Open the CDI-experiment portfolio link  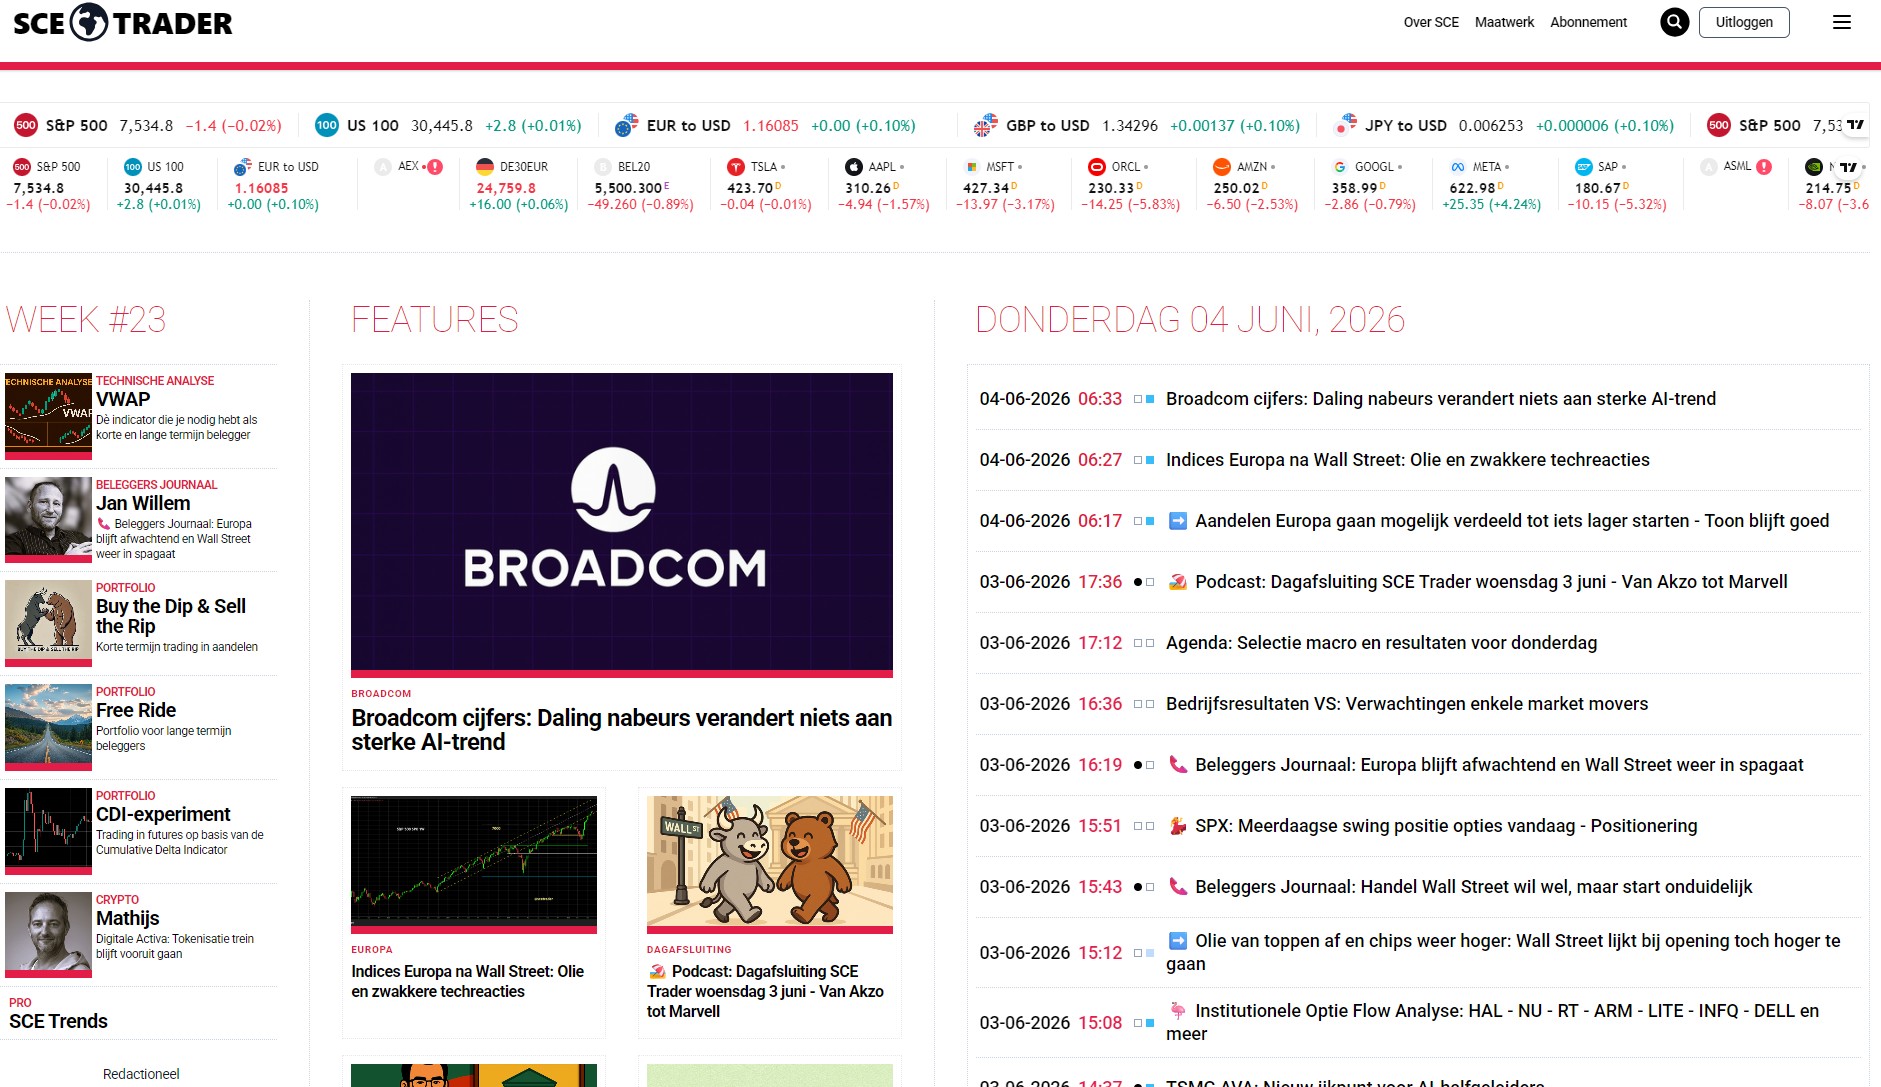coord(163,814)
